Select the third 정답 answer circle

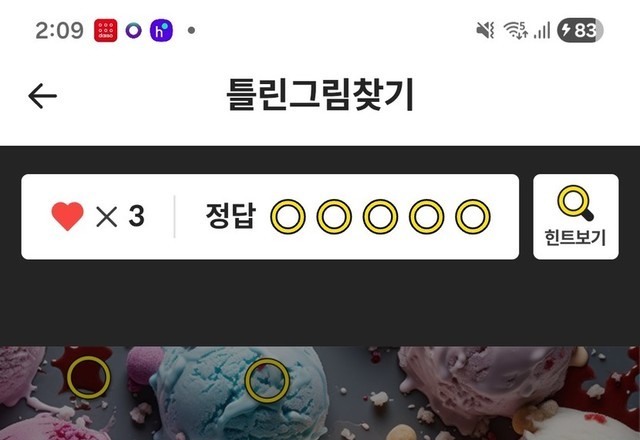pyautogui.click(x=380, y=217)
